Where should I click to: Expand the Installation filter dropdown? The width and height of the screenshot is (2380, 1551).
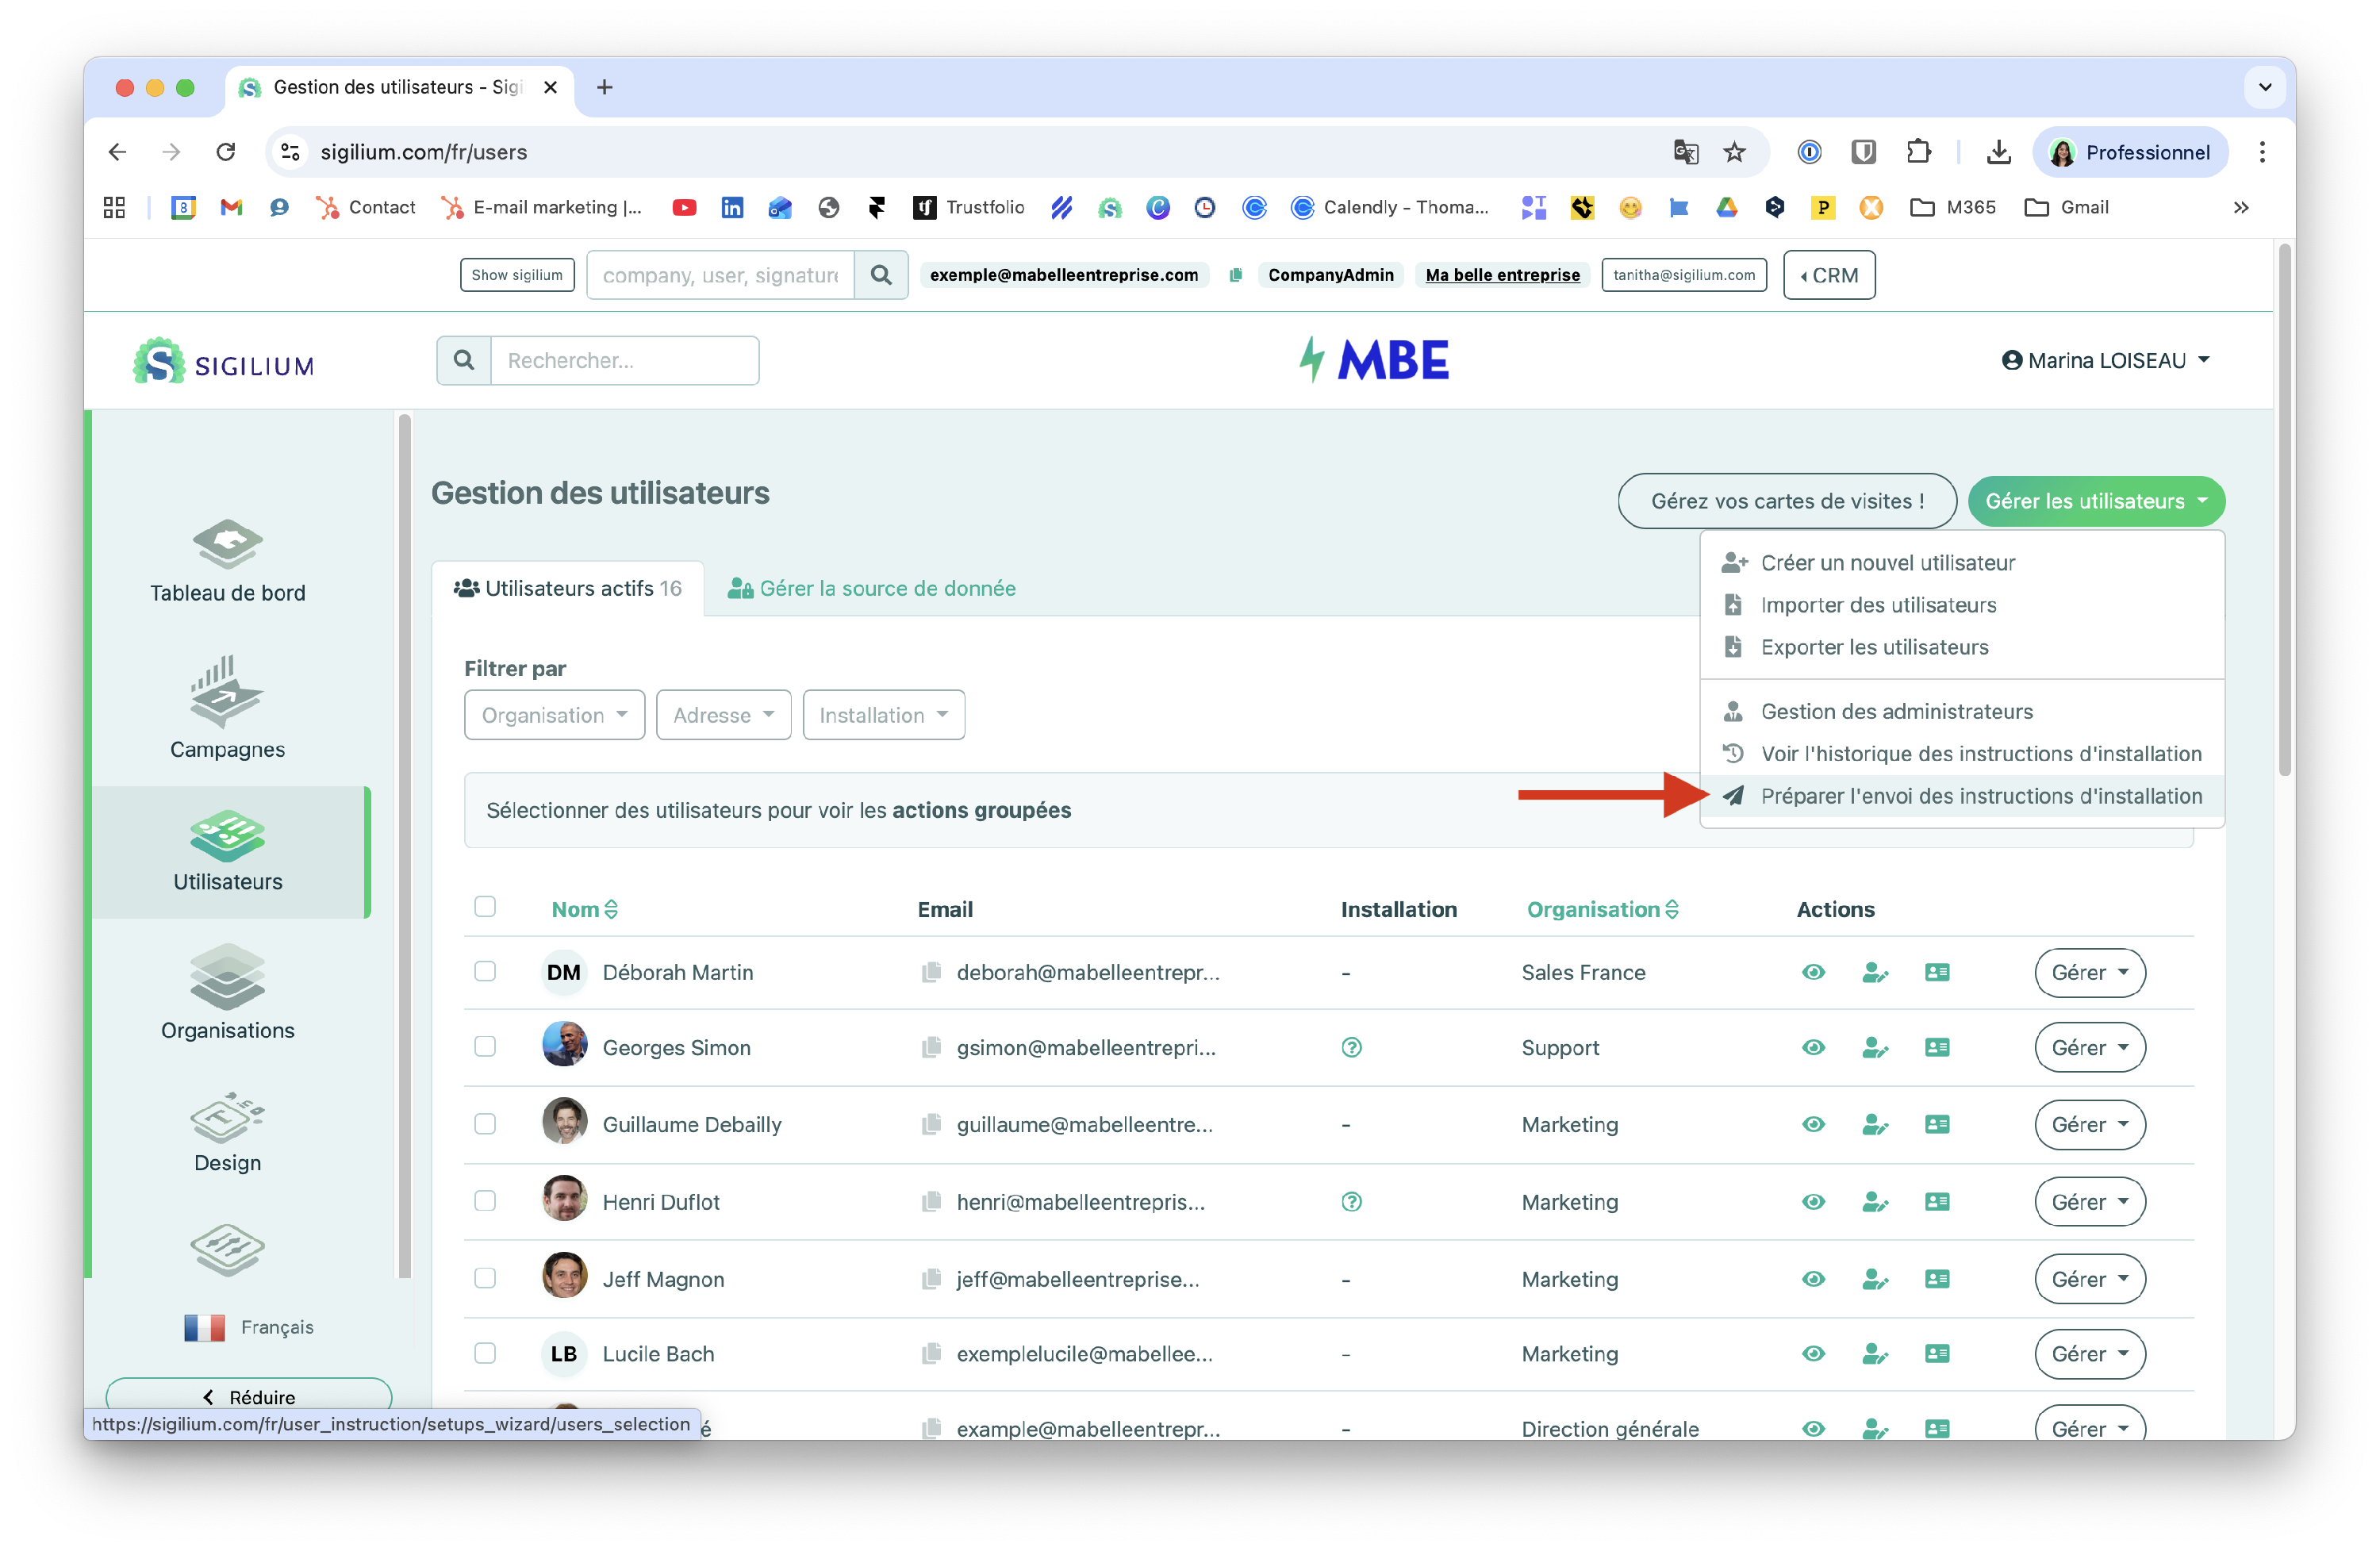point(883,715)
